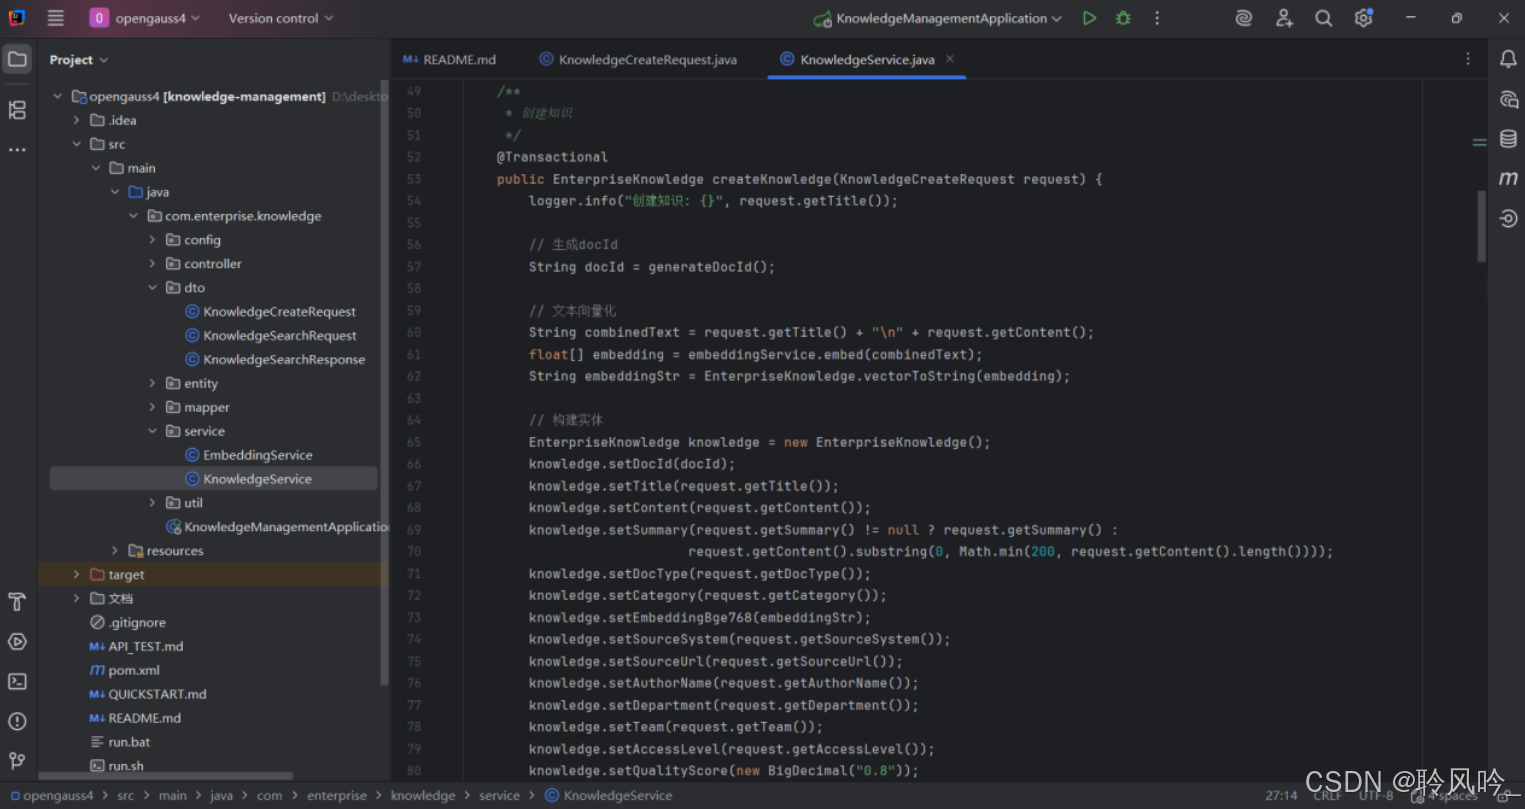Expand the controller package

(152, 264)
